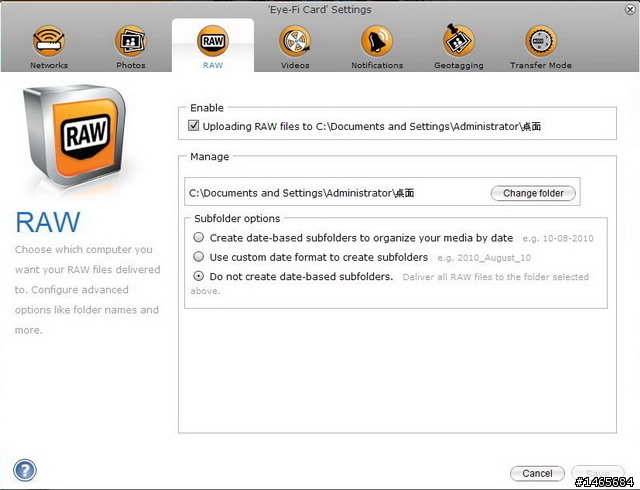Viewport: 640px width, 490px height.
Task: Open the Networks settings icon
Action: (49, 41)
